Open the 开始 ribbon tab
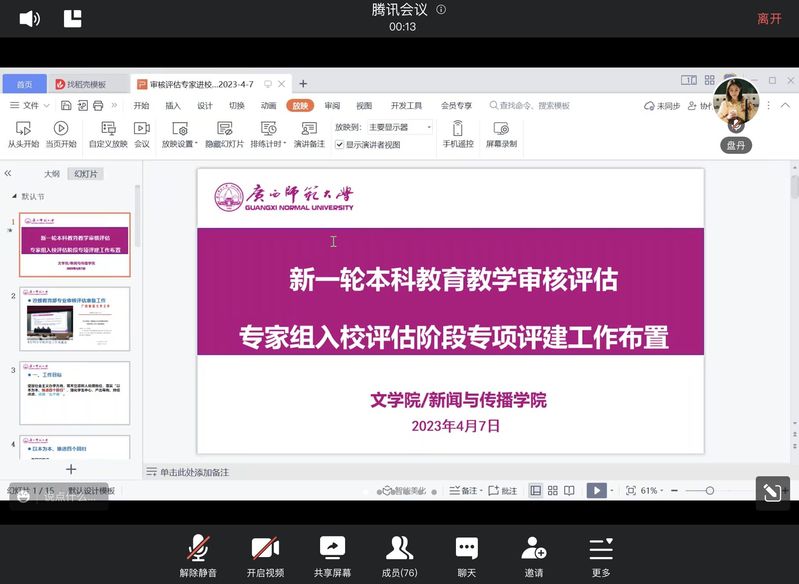Image resolution: width=799 pixels, height=584 pixels. pos(141,105)
